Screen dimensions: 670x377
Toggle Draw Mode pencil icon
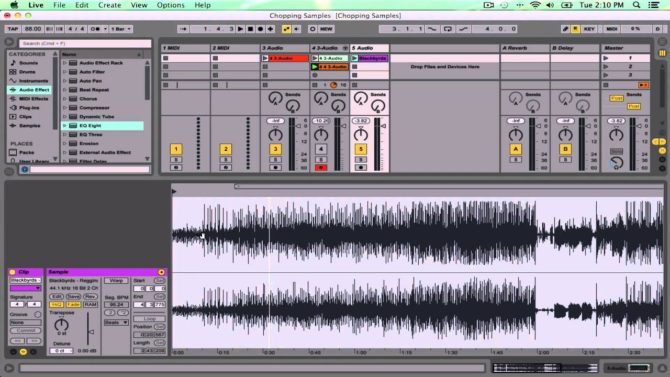click(x=565, y=29)
